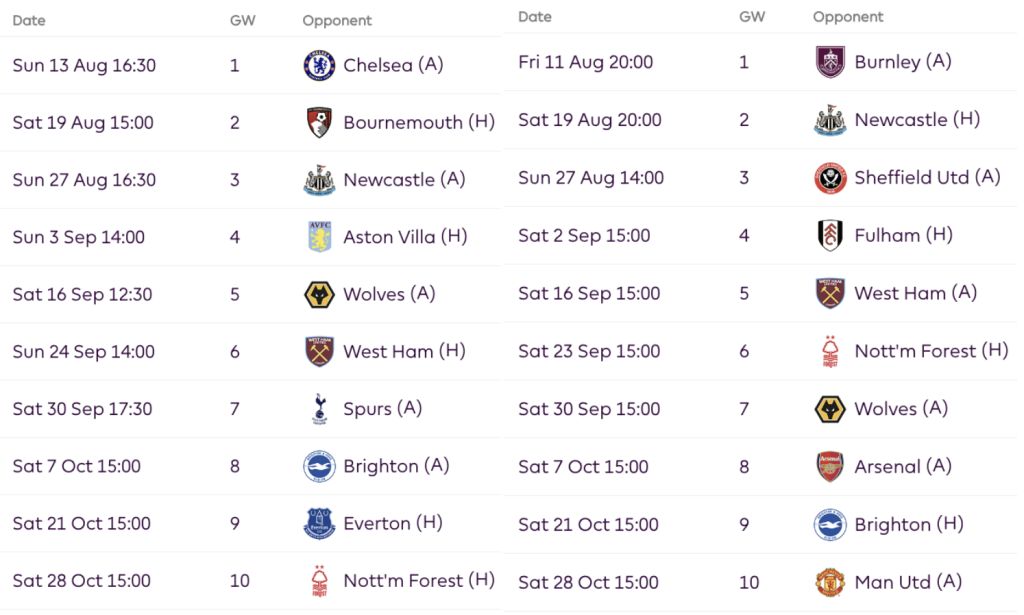
Task: Click the Spurs cockerel crest
Action: (319, 409)
